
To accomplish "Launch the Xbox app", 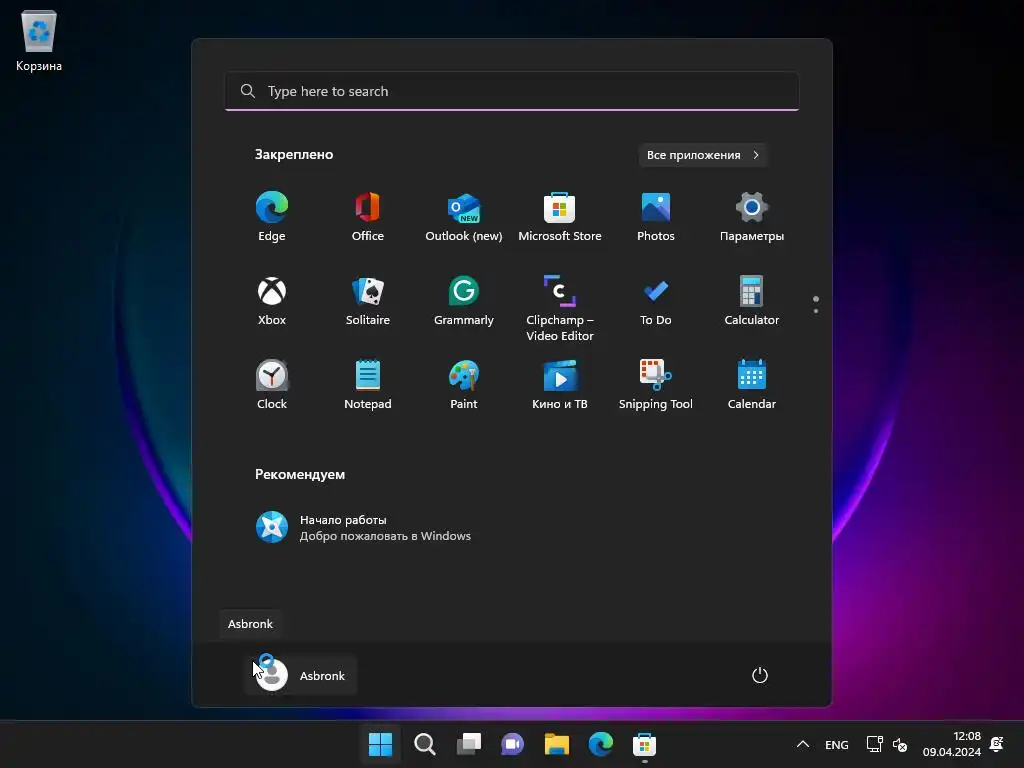I will click(272, 300).
